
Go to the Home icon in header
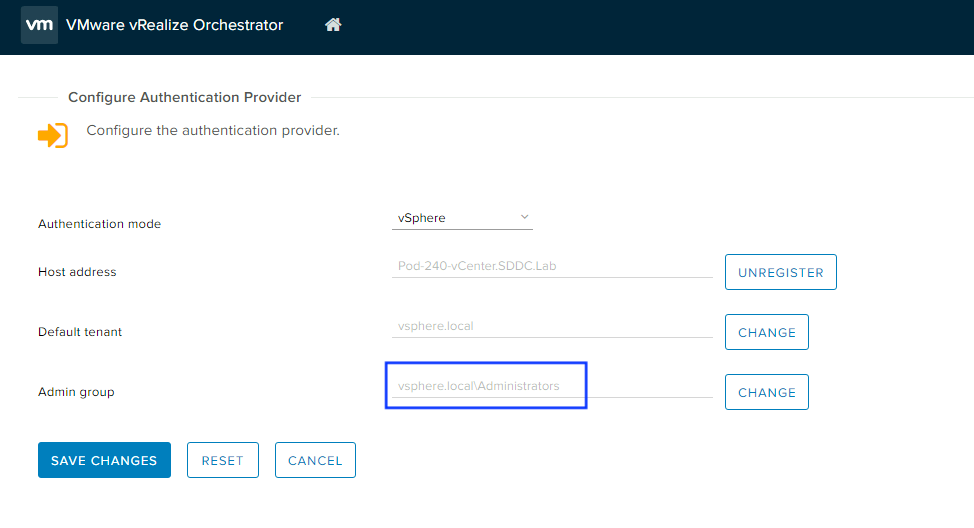(333, 25)
